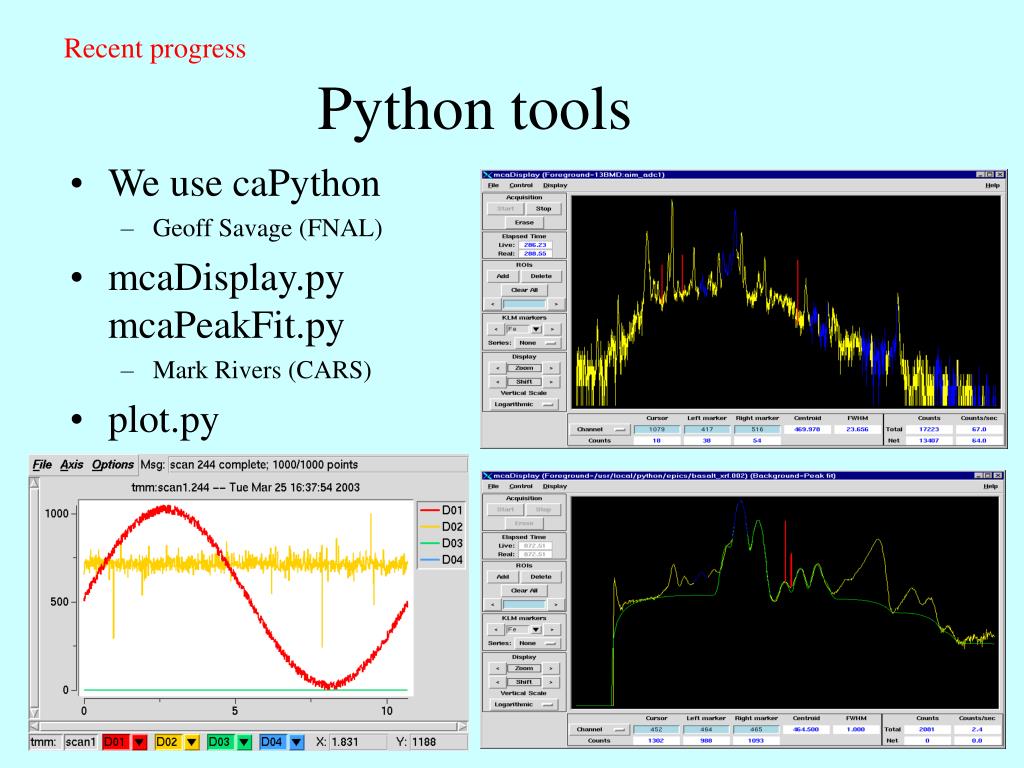Image resolution: width=1024 pixels, height=768 pixels.
Task: Step to next ROI in 13BMD mcaDisplay
Action: [x=556, y=304]
